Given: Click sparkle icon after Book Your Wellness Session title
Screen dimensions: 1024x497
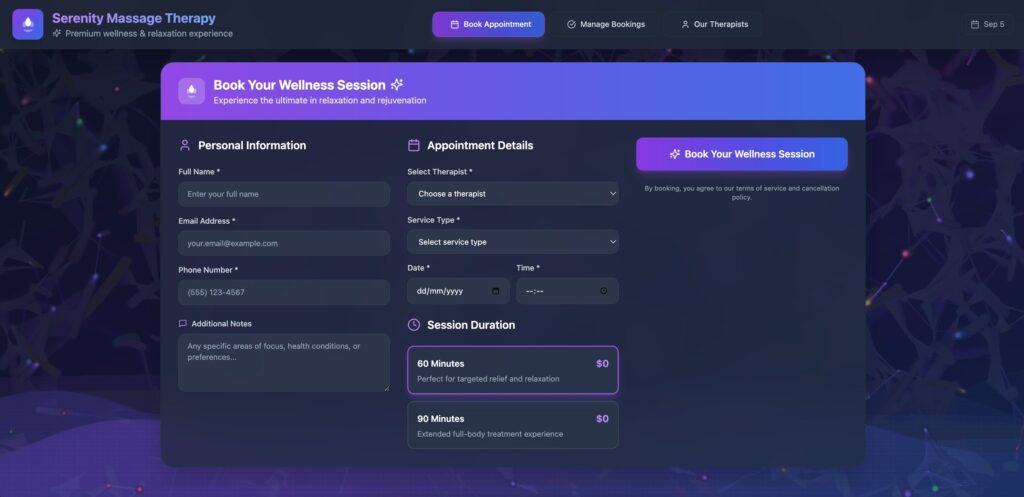Looking at the screenshot, I should pos(397,84).
